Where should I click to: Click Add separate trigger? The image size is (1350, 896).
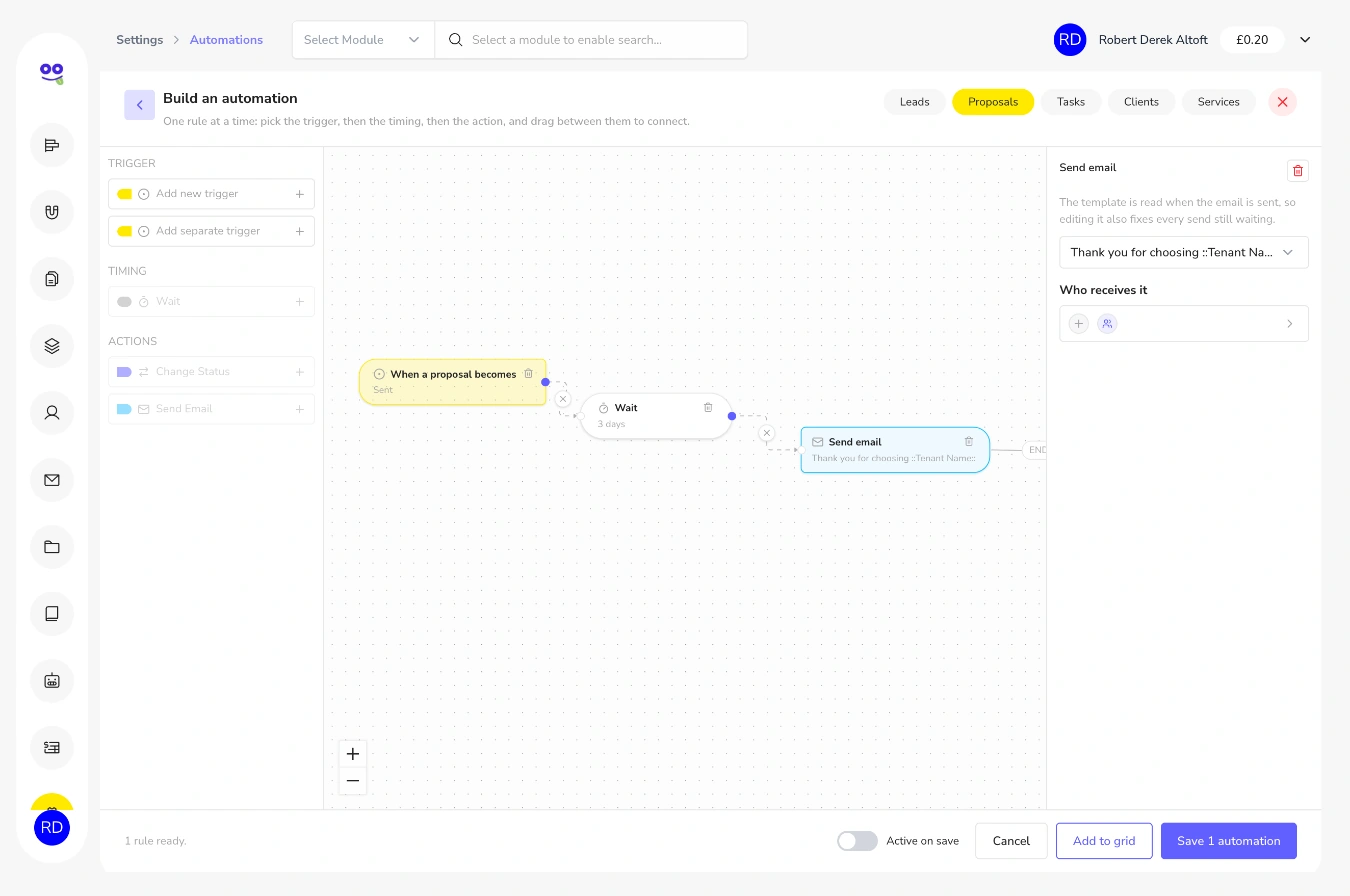coord(211,231)
